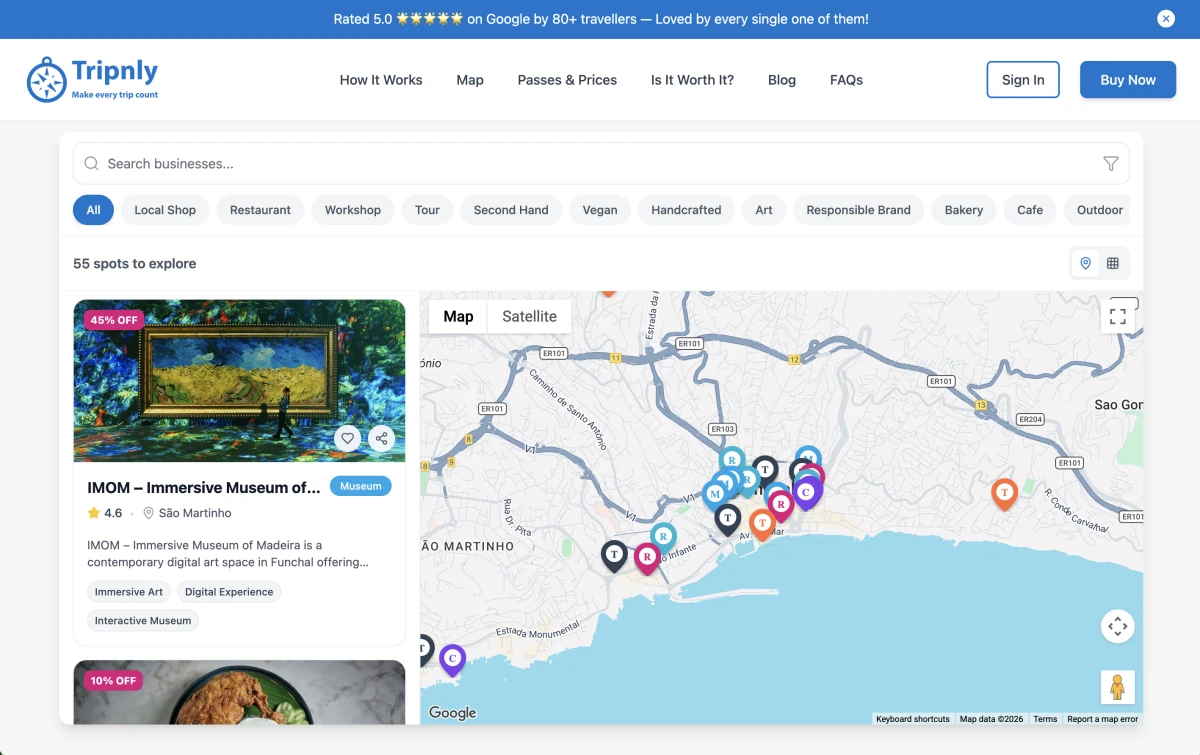This screenshot has width=1200, height=755.
Task: Click the Digital Experience tag
Action: 229,592
